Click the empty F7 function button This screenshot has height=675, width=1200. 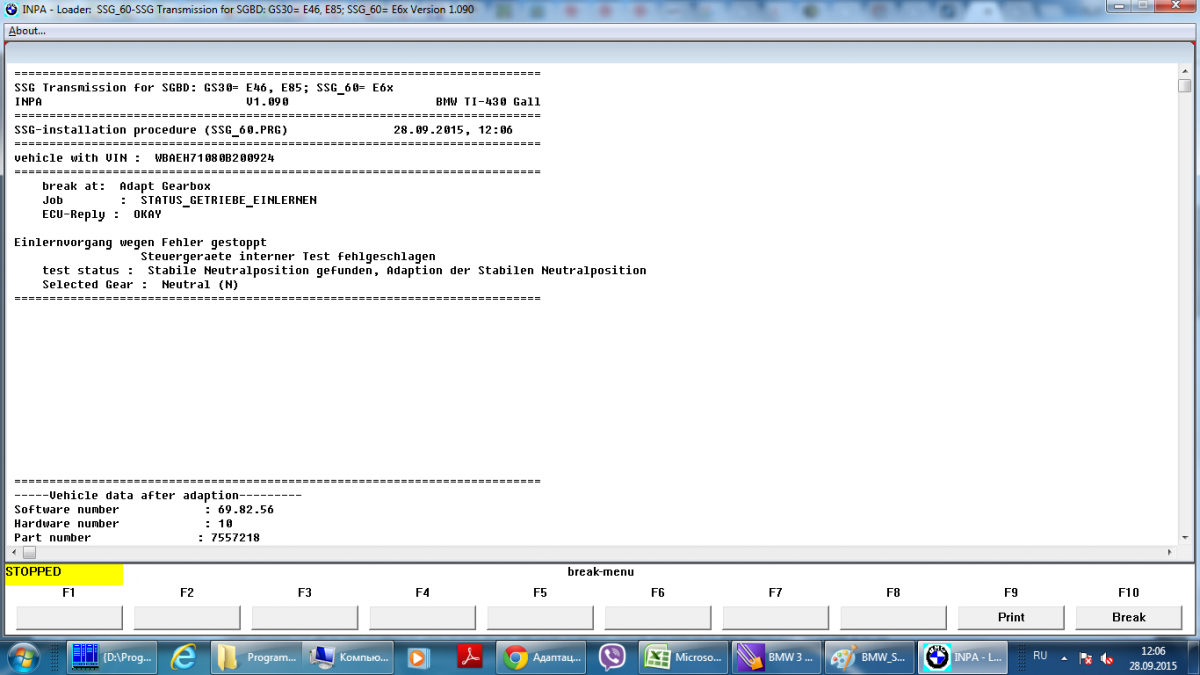pyautogui.click(x=776, y=617)
